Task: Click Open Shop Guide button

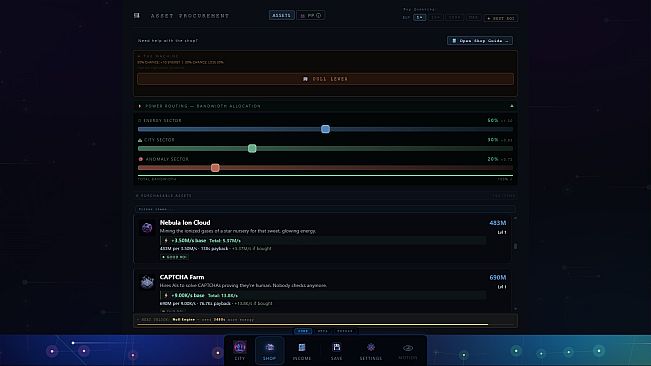Action: [x=480, y=41]
